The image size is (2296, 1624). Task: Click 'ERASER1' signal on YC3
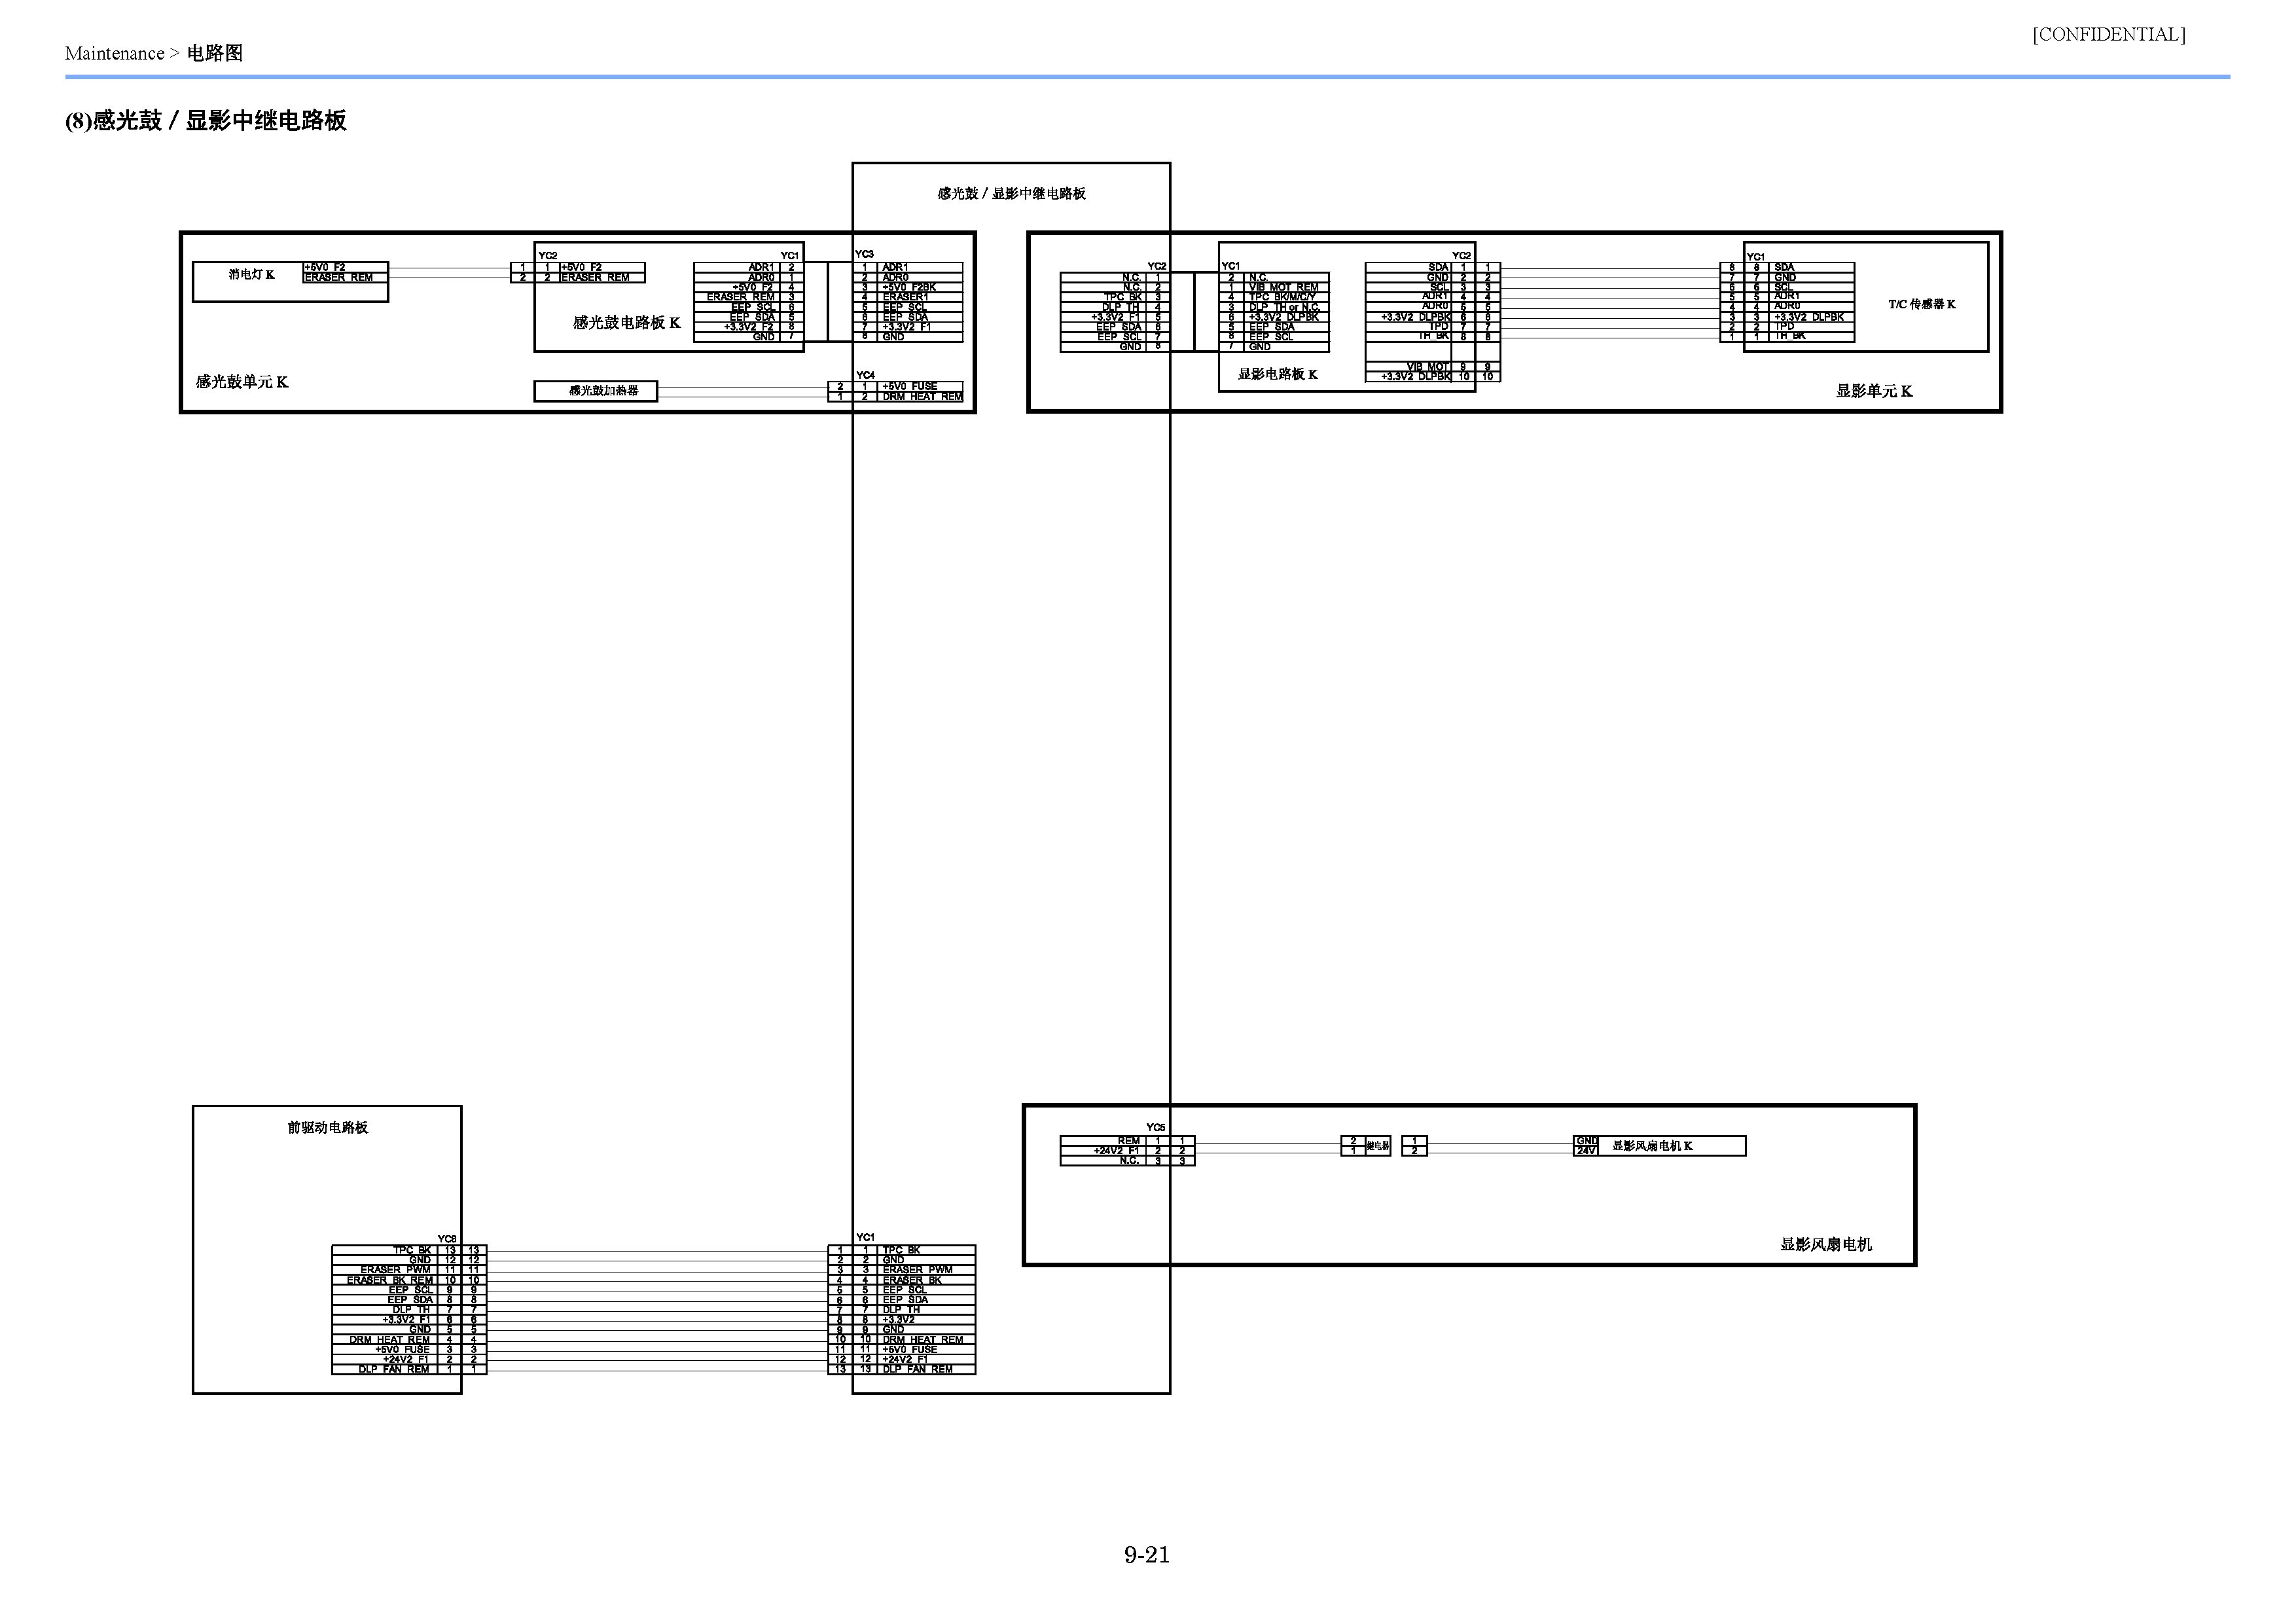[x=905, y=297]
